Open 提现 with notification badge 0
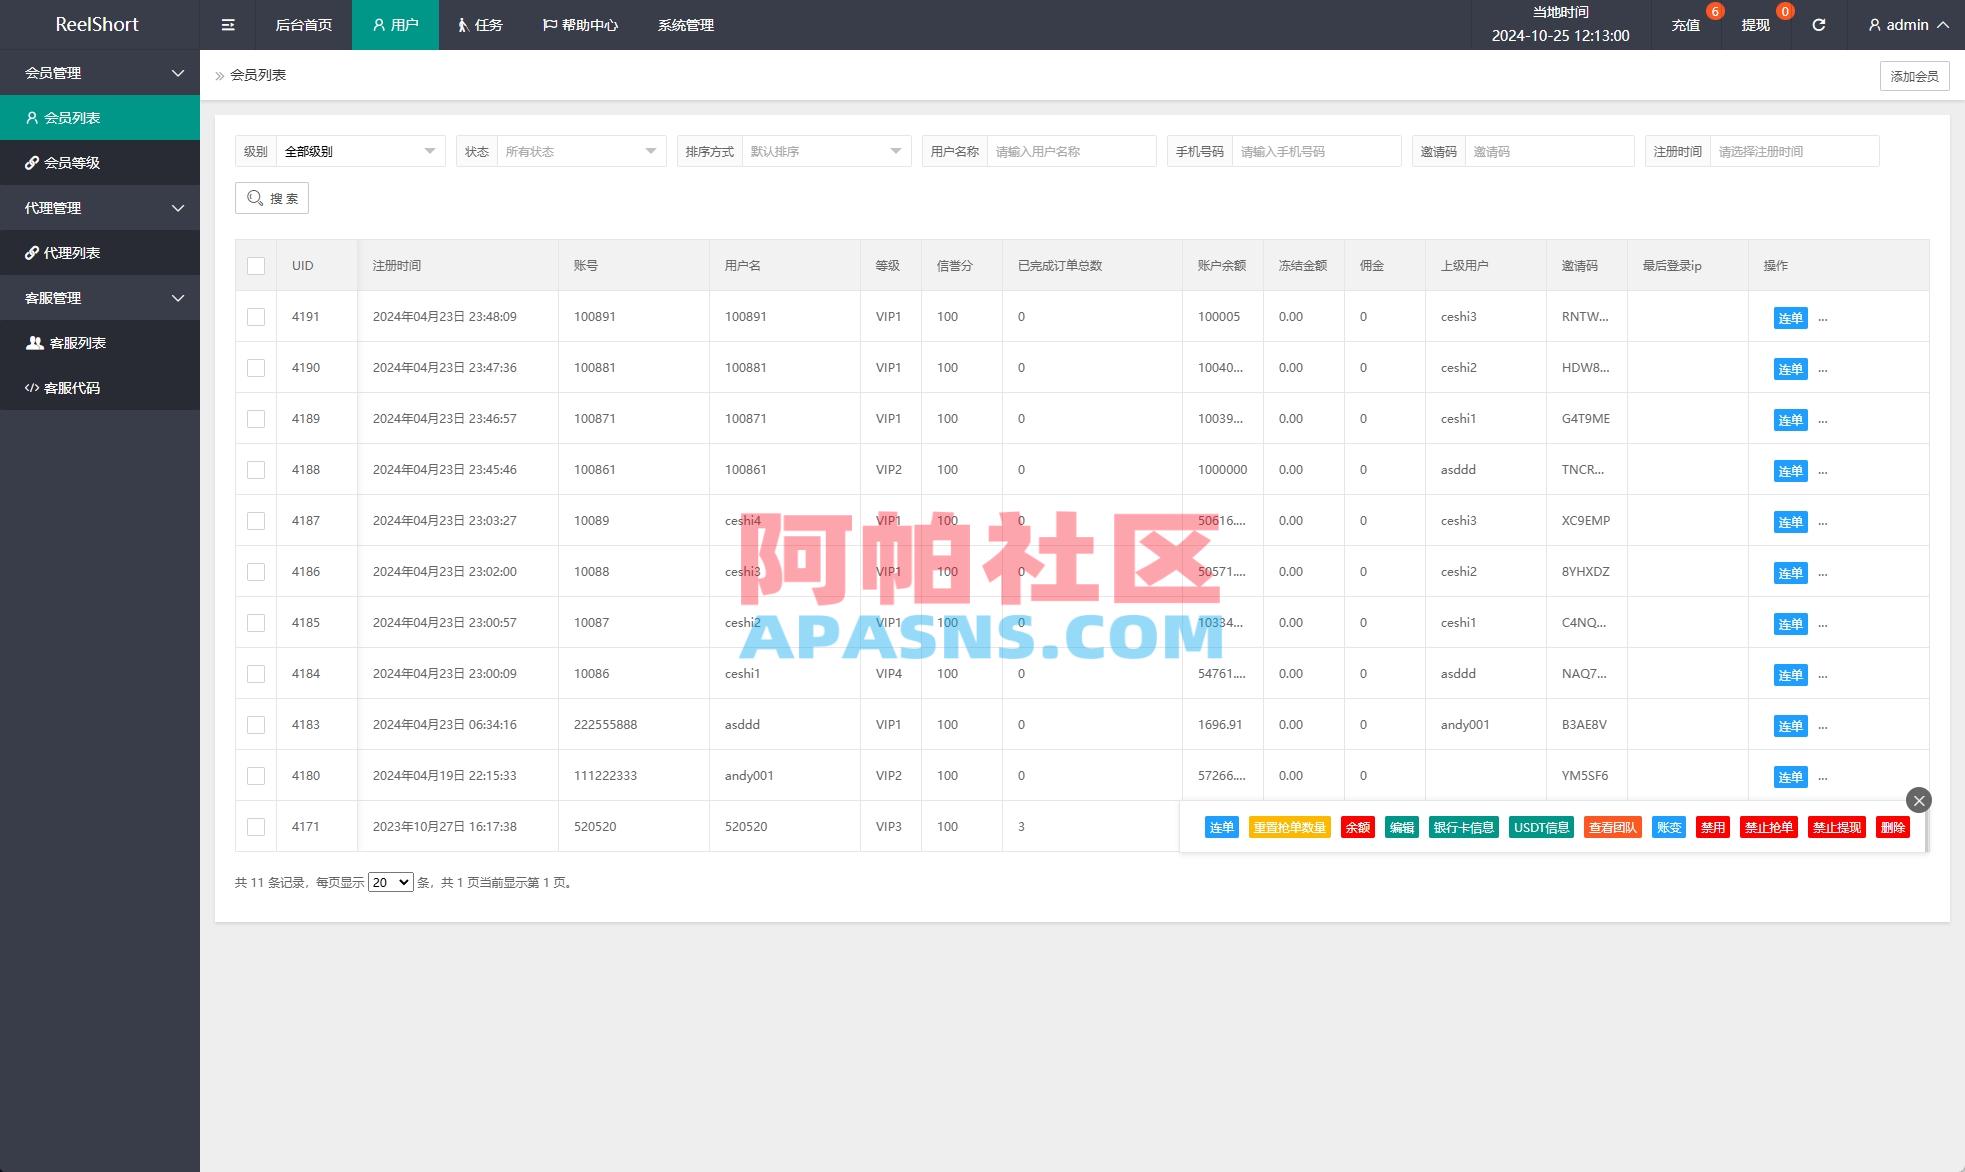Viewport: 1965px width, 1172px height. pyautogui.click(x=1754, y=24)
